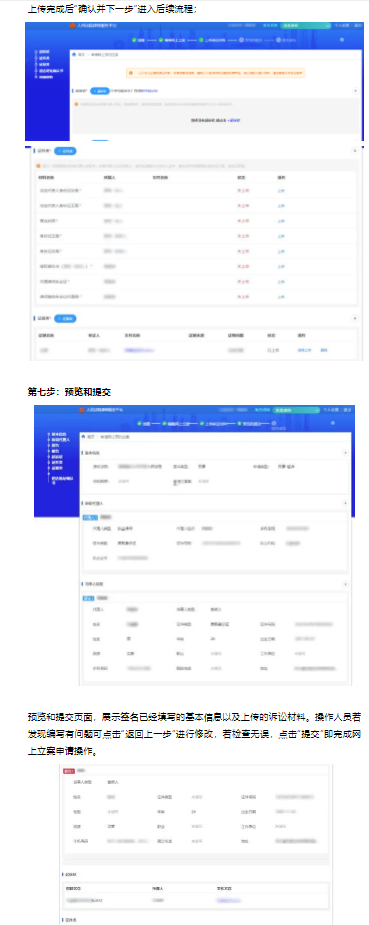Screen dimensions: 369x925
Task: Collapse the 证件表 section using its right-side arrow
Action: point(354,151)
